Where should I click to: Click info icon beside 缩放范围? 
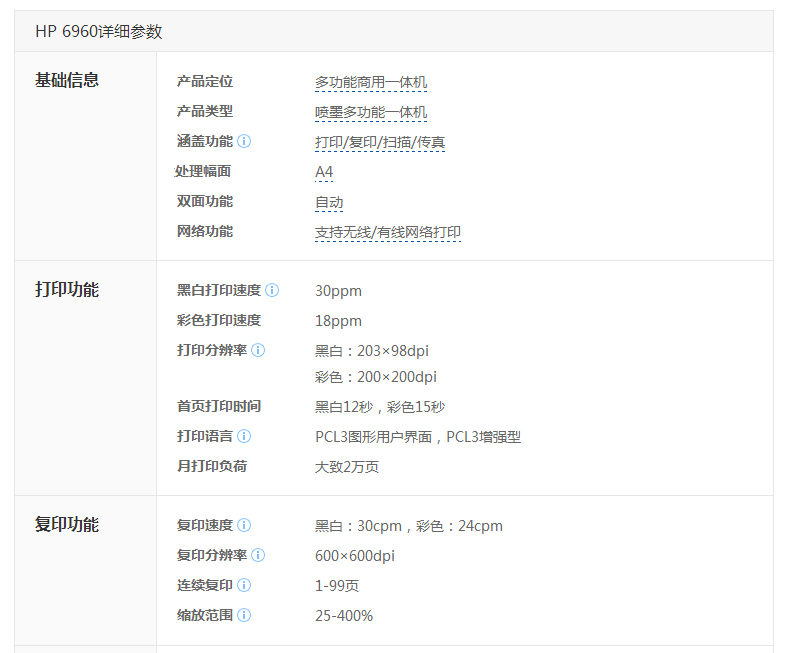[244, 615]
